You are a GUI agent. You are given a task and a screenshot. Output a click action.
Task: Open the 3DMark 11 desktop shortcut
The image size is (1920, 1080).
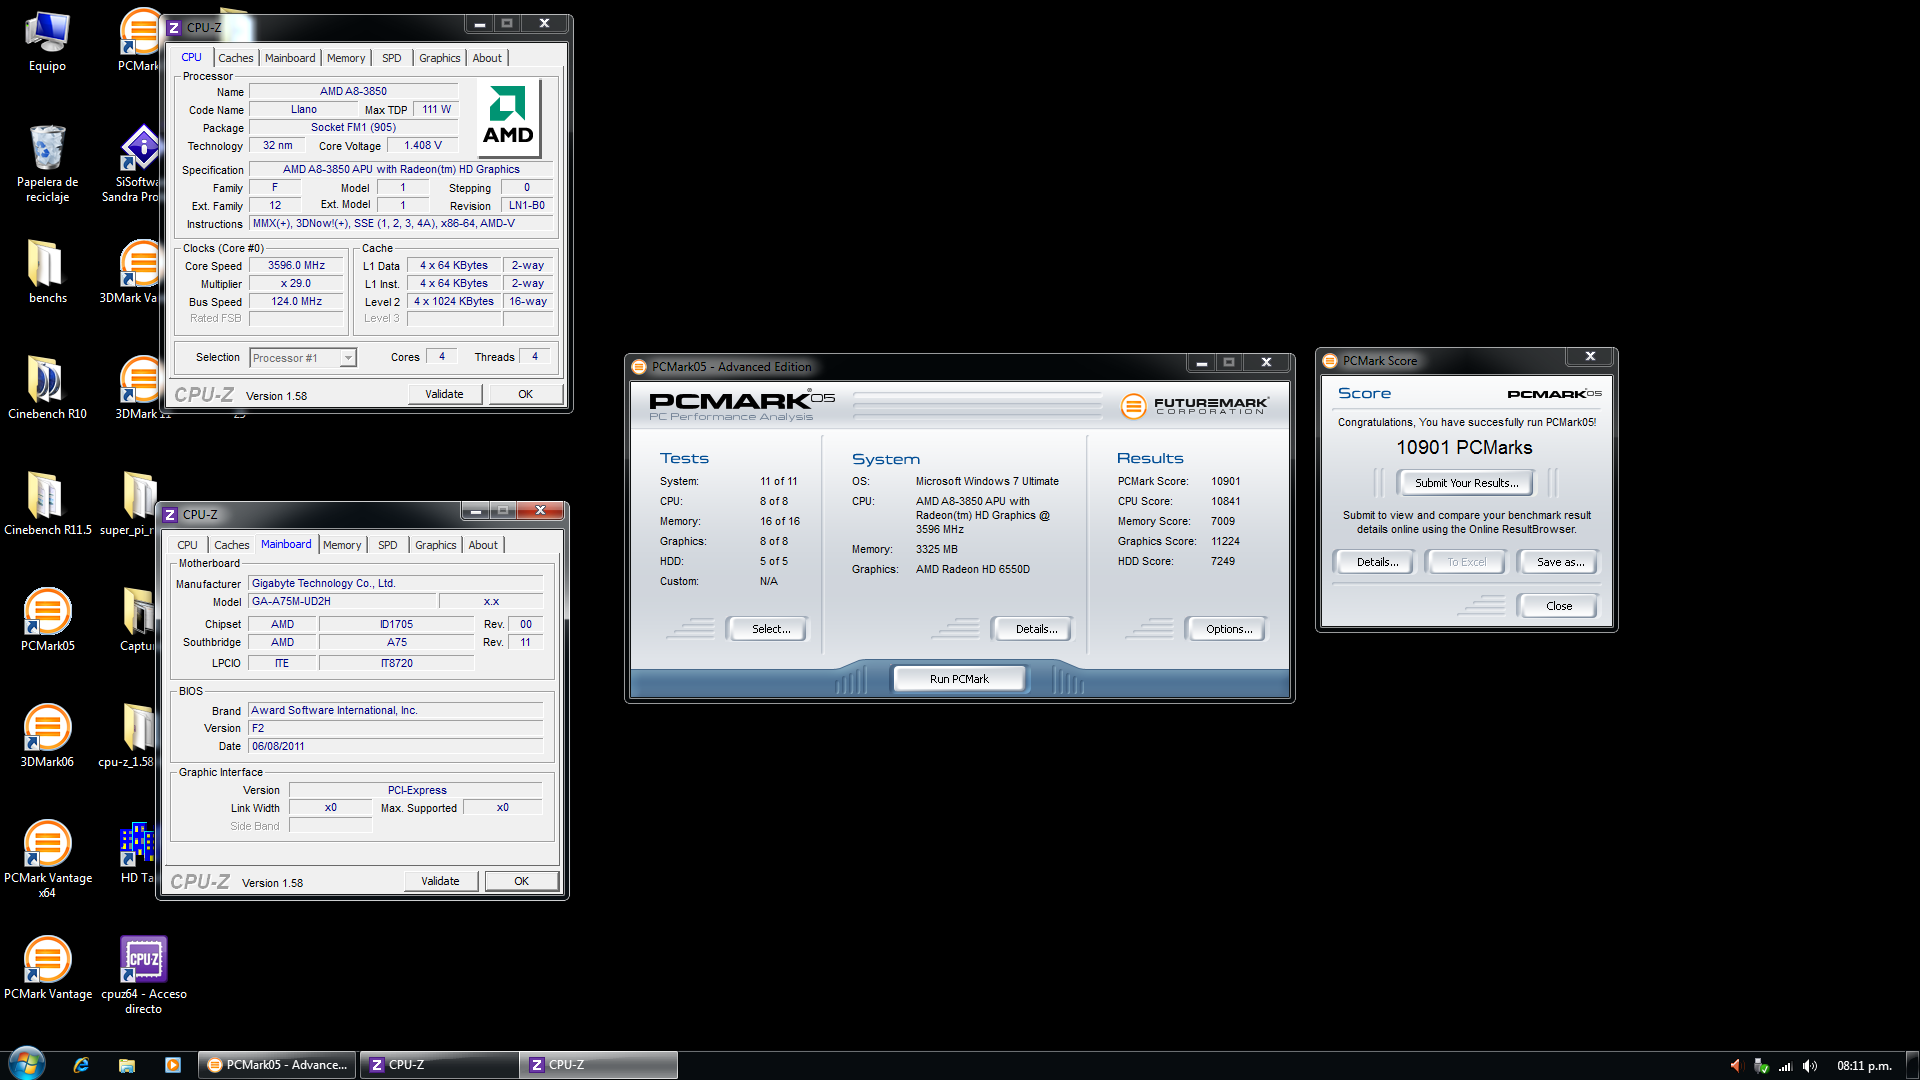(x=140, y=388)
